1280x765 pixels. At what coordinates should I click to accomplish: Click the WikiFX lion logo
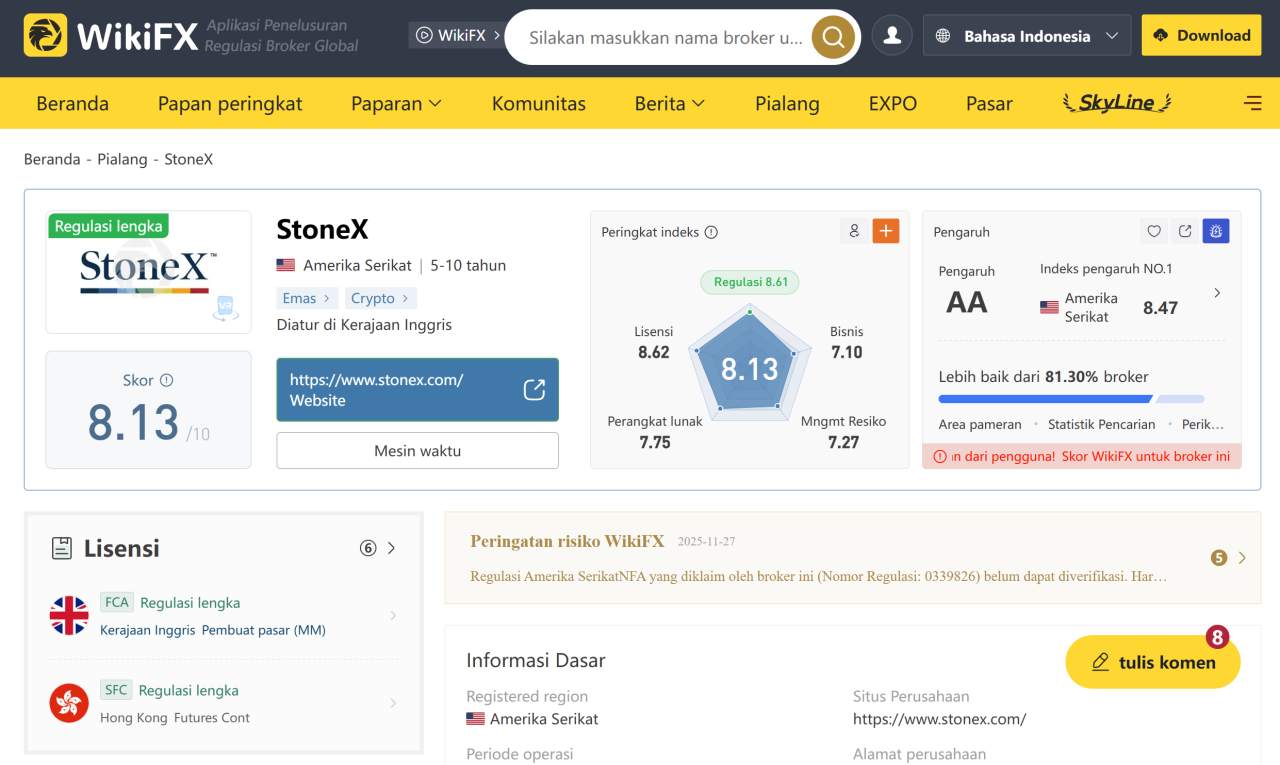[x=45, y=35]
